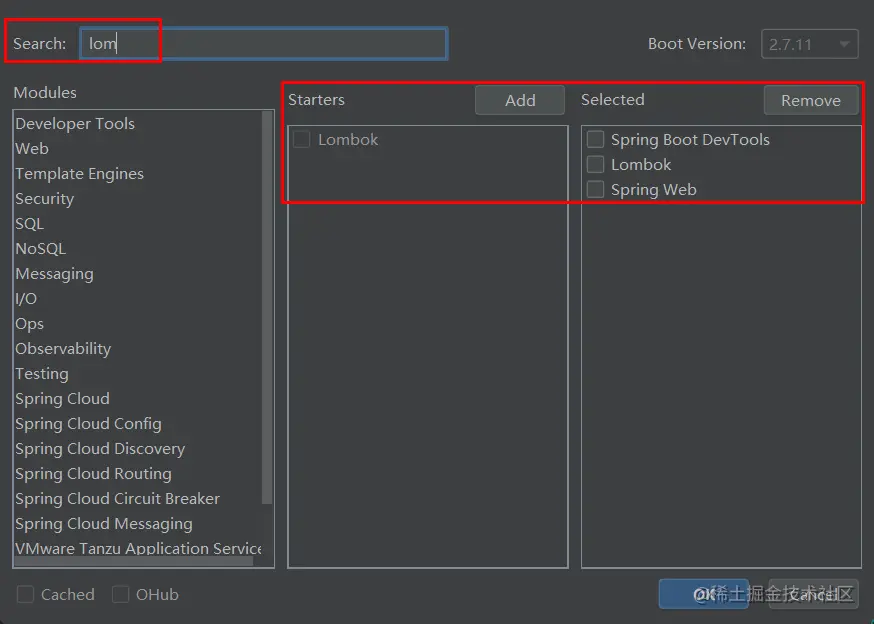Click the Add button

(x=519, y=100)
